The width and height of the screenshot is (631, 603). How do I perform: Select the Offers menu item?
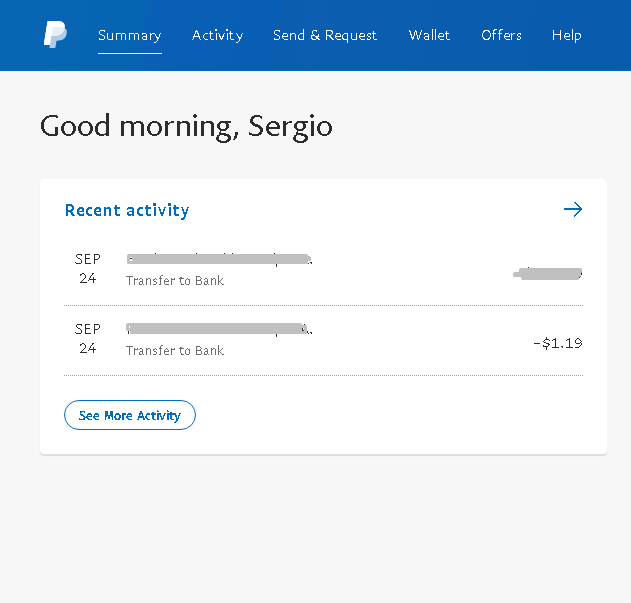pos(501,35)
